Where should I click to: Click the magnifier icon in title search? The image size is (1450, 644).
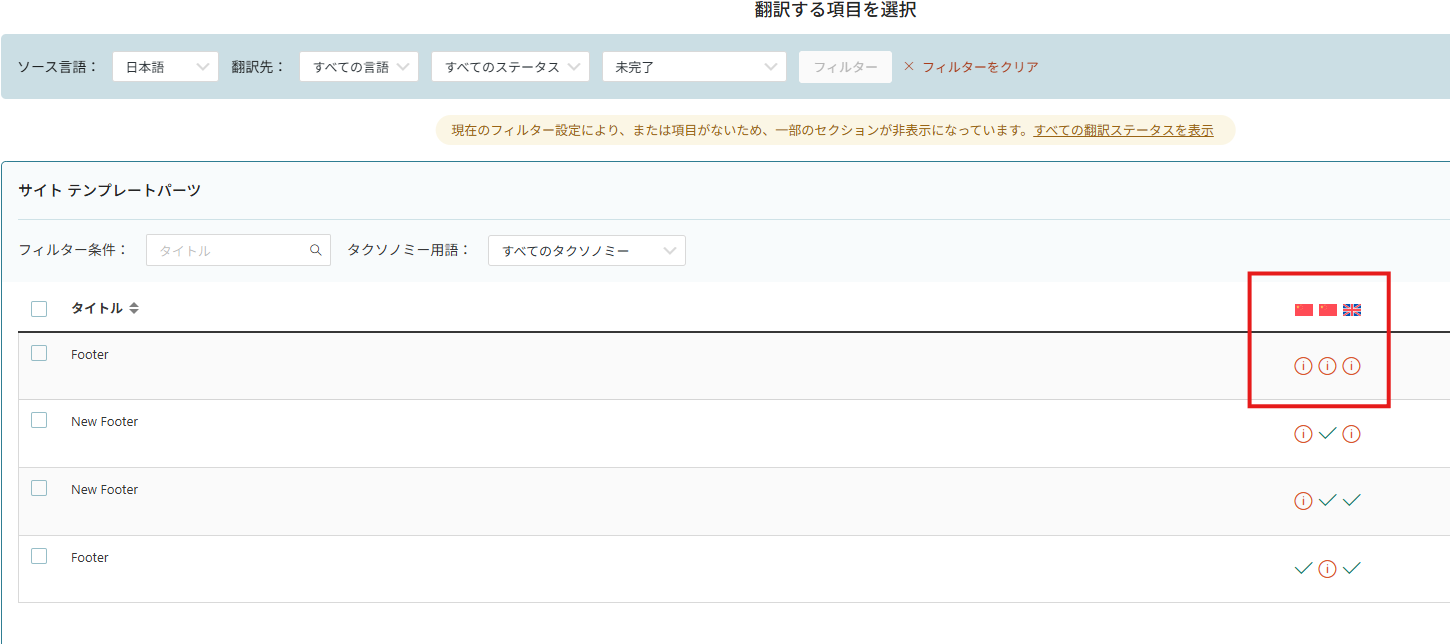coord(316,251)
